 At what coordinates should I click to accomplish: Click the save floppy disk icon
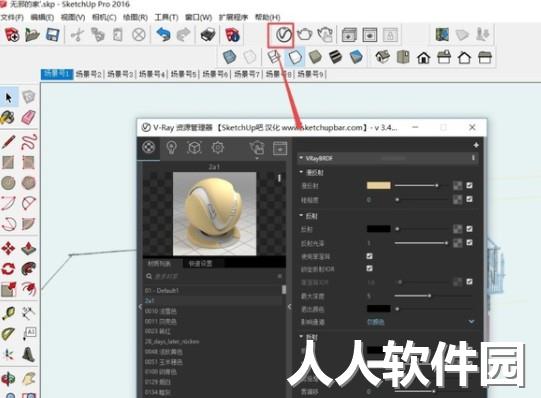tap(53, 35)
